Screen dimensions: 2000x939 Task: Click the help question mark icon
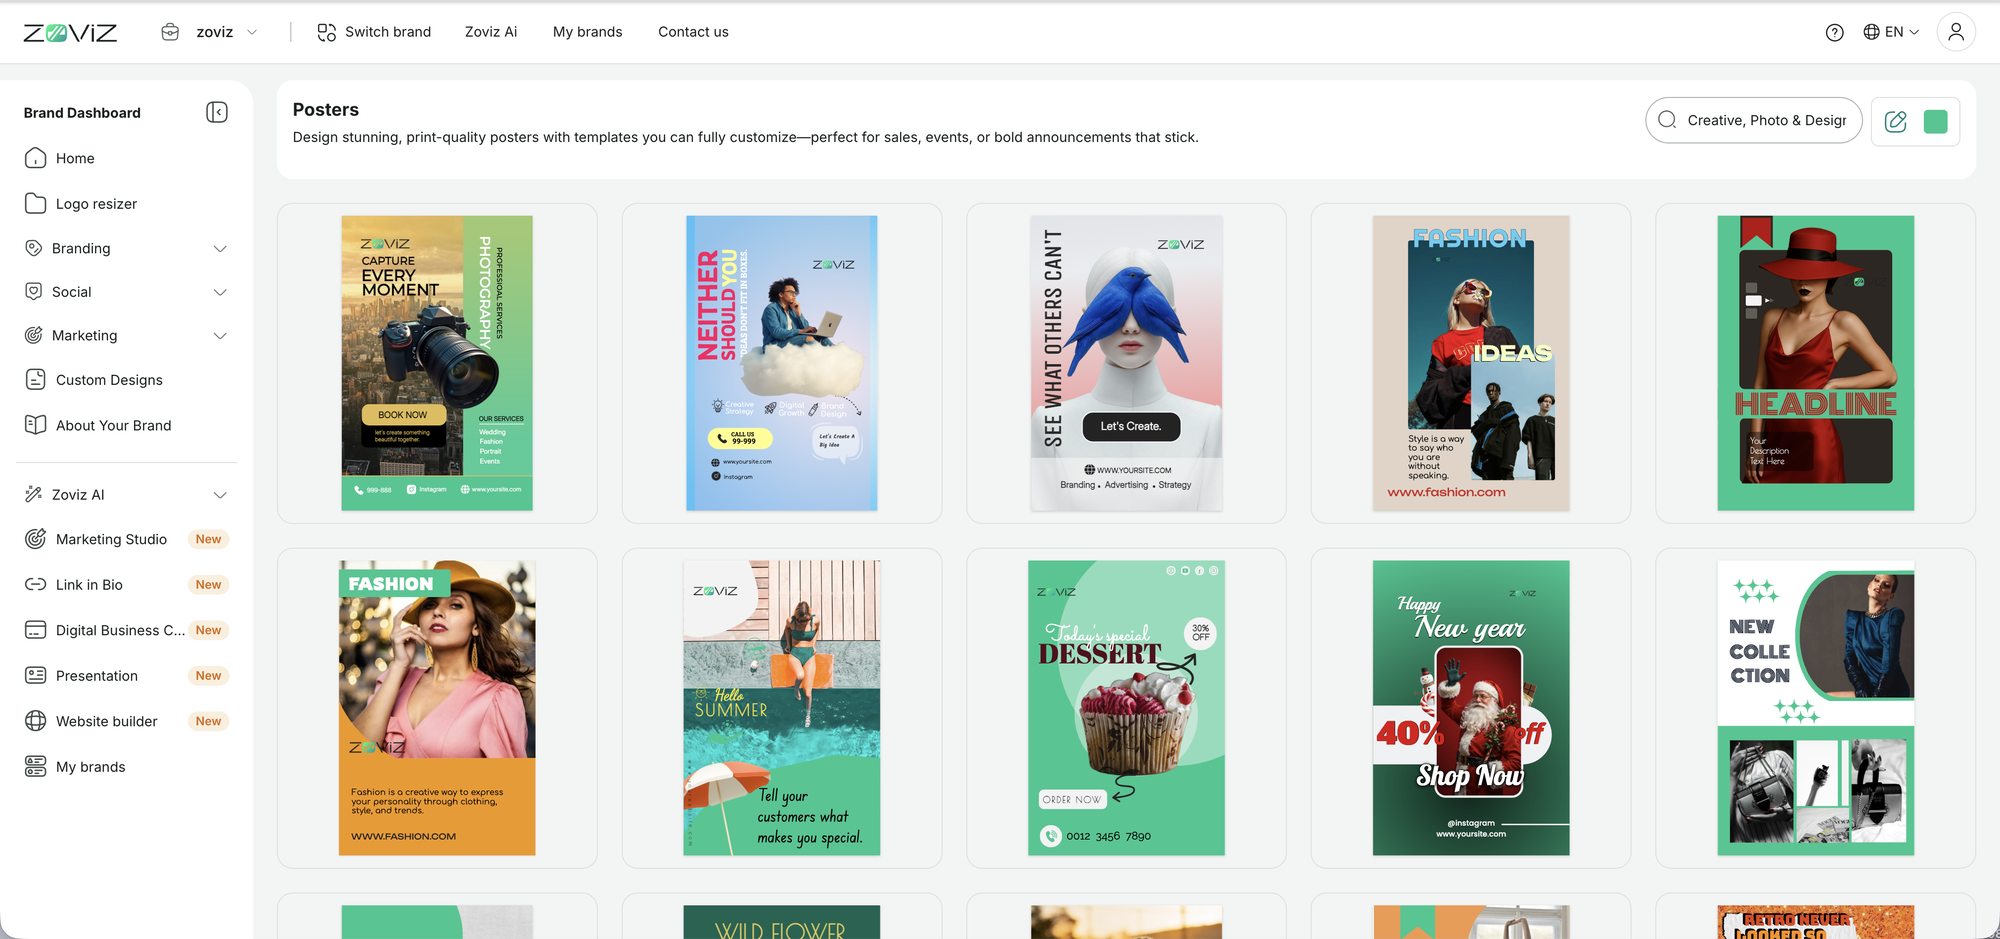[1834, 32]
